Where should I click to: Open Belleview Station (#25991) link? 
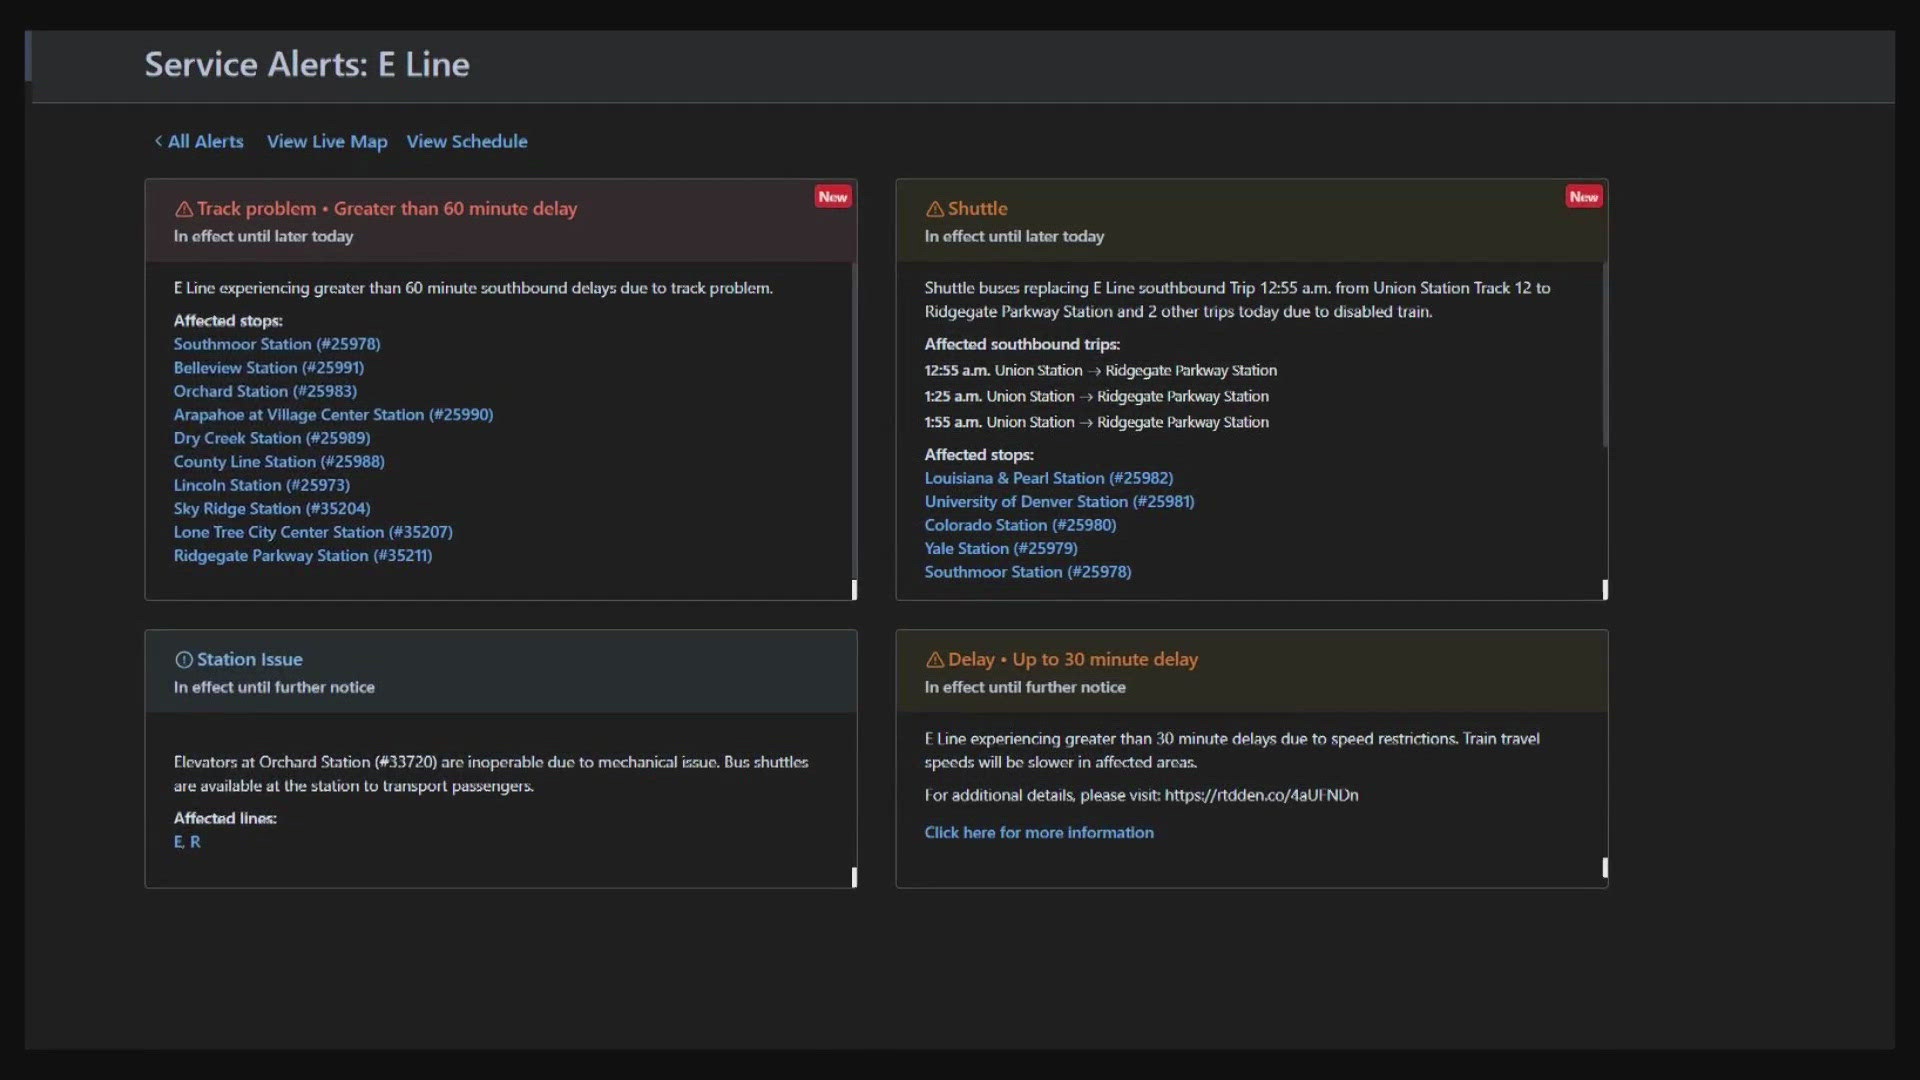pos(269,368)
